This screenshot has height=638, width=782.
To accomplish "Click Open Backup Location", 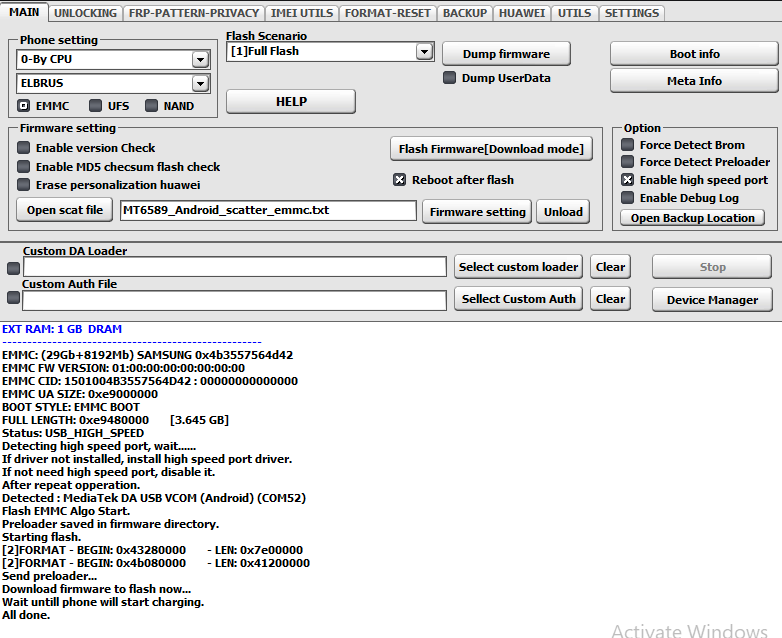I will (692, 218).
